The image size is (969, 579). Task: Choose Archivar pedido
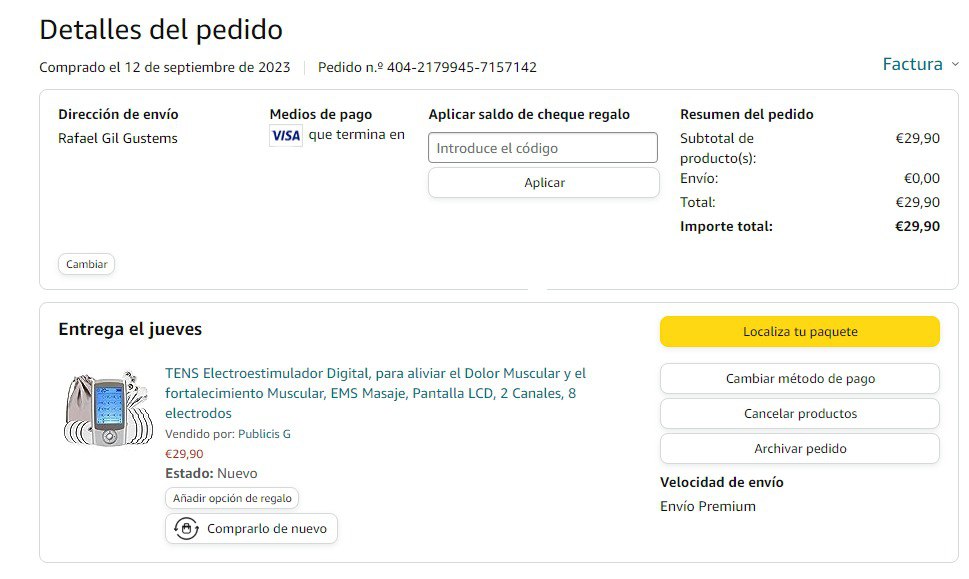(799, 449)
